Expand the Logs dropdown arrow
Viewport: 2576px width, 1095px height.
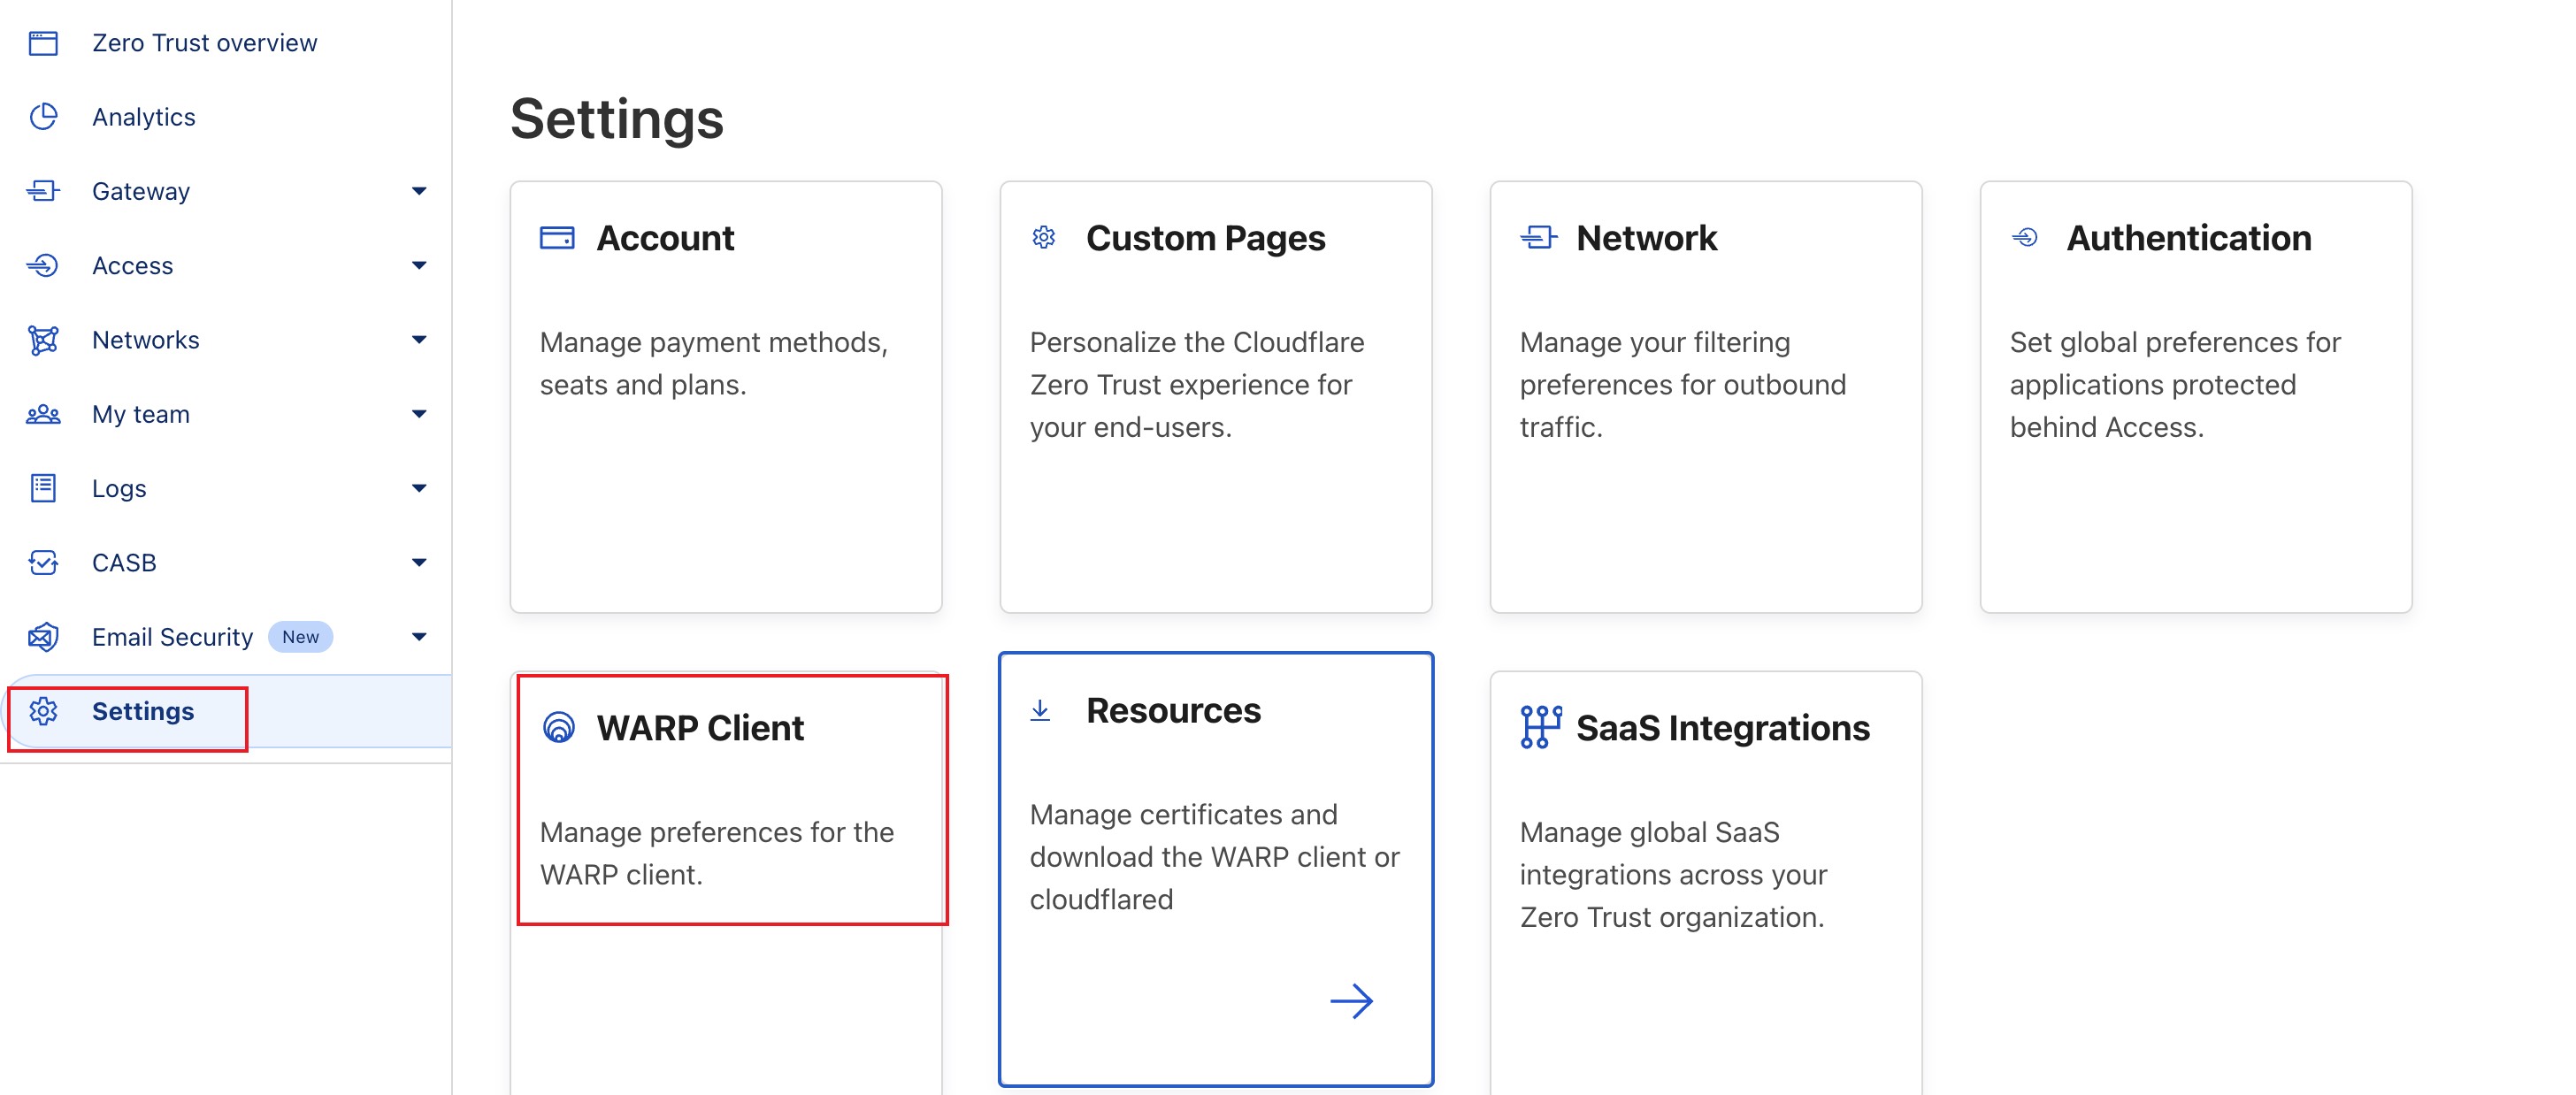[x=419, y=488]
